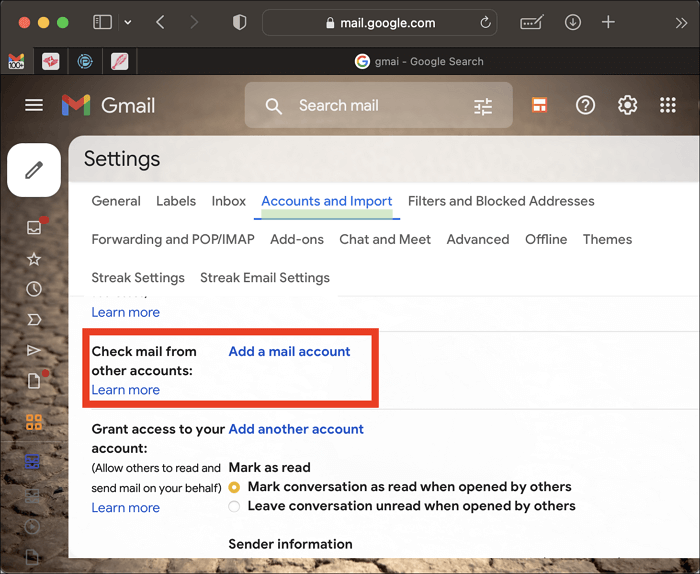This screenshot has width=700, height=574.
Task: Open Drafts via the document icon
Action: [34, 381]
